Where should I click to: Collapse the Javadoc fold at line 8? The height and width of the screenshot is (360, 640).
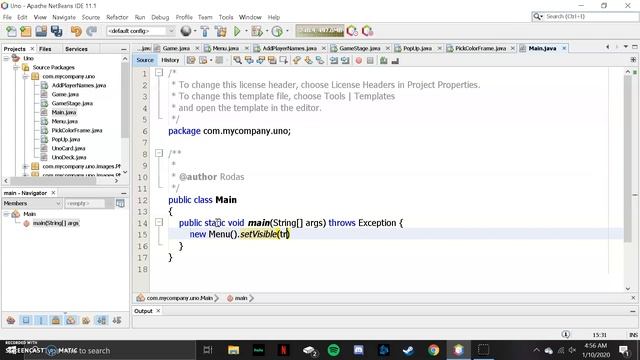point(159,153)
